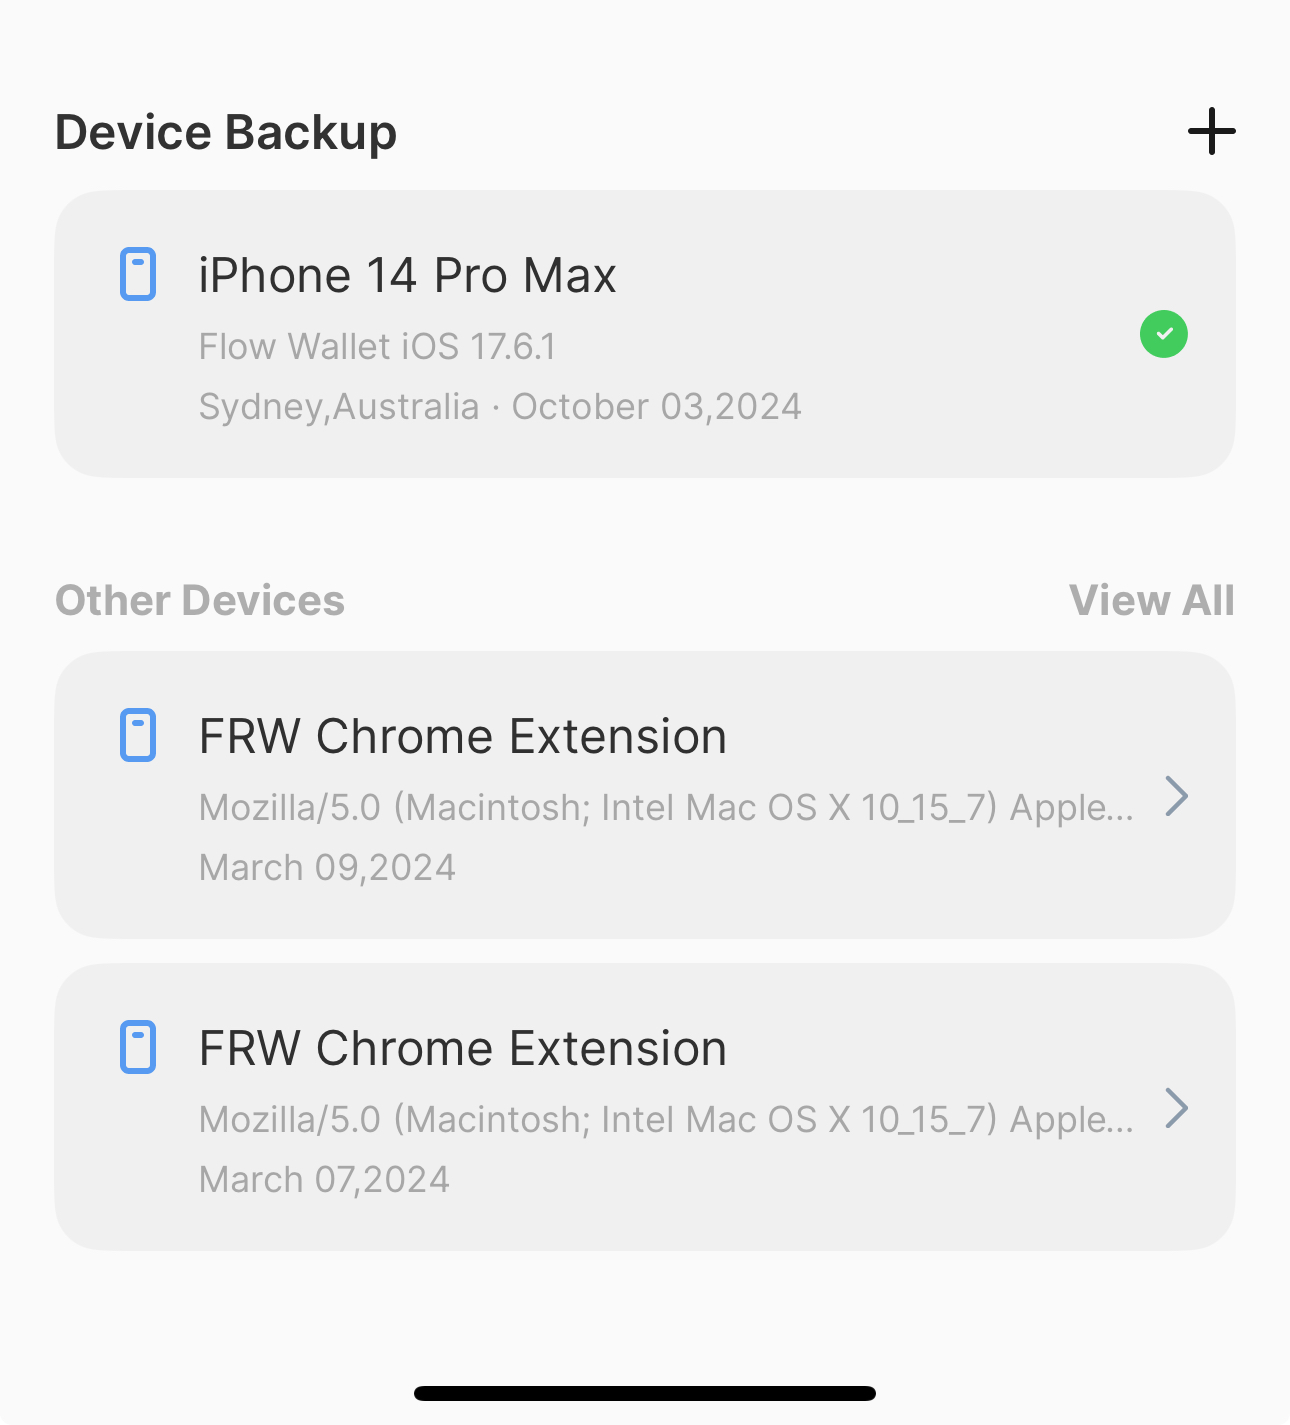This screenshot has width=1290, height=1425.
Task: Tap the plus icon to add device backup
Action: (1211, 132)
